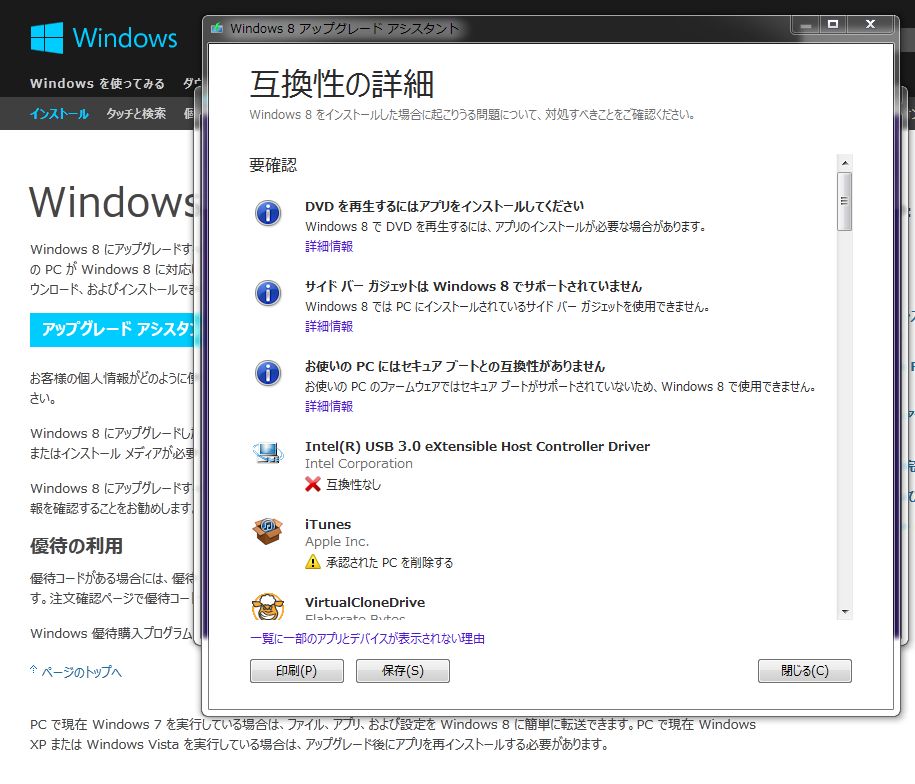The height and width of the screenshot is (784, 915).
Task: Close the Upgrade Assistant window with X
Action: [870, 24]
